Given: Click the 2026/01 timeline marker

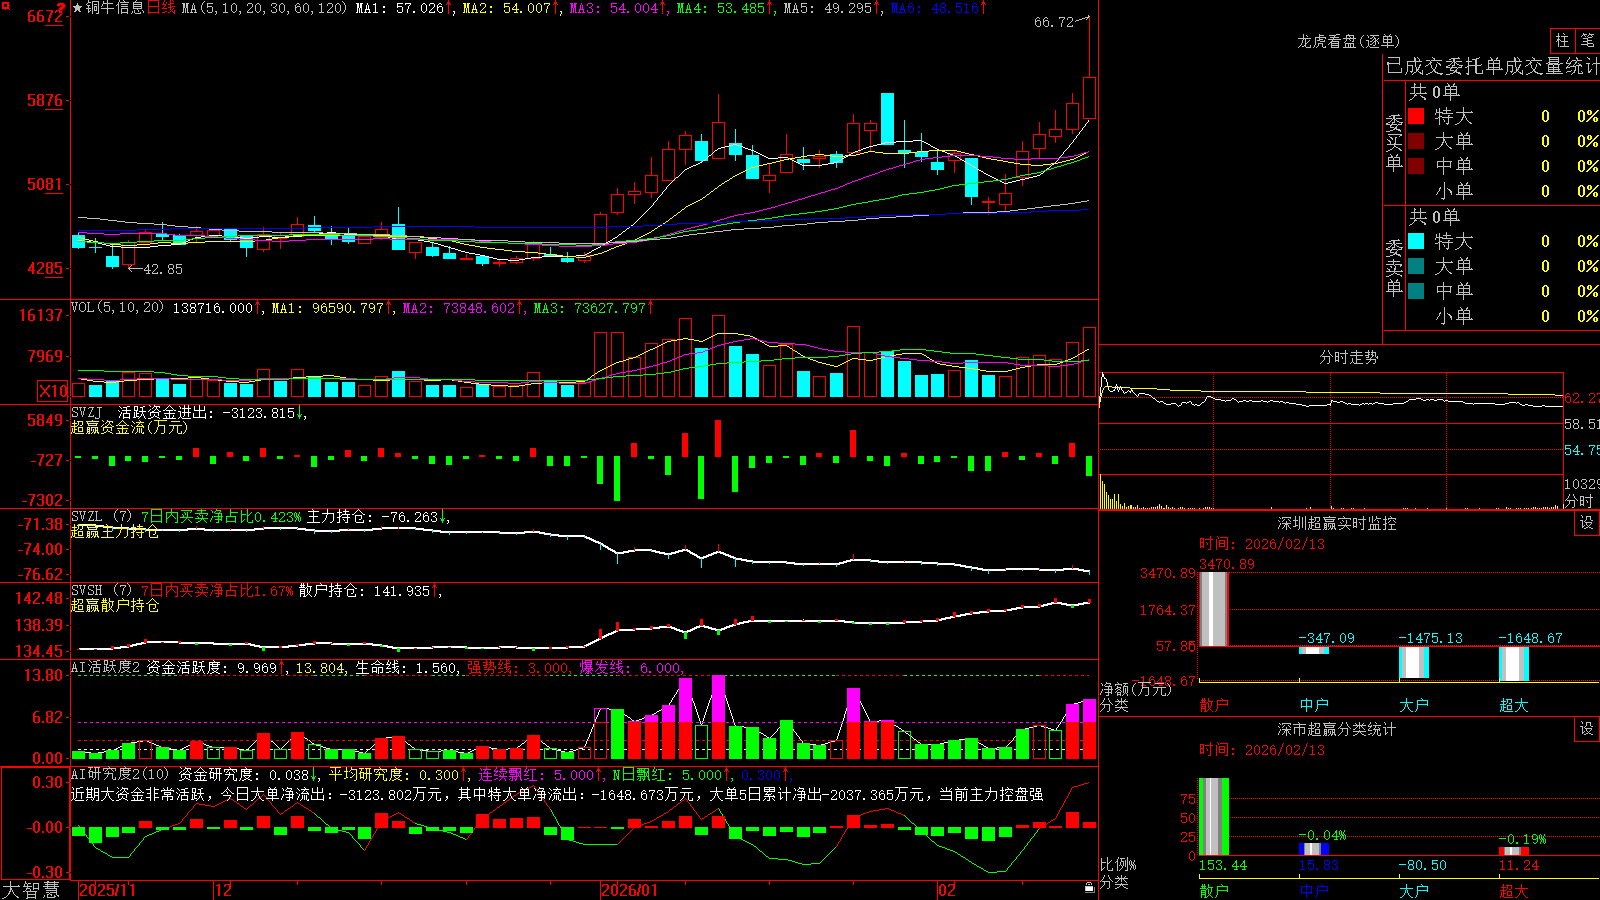Looking at the screenshot, I should pyautogui.click(x=629, y=890).
